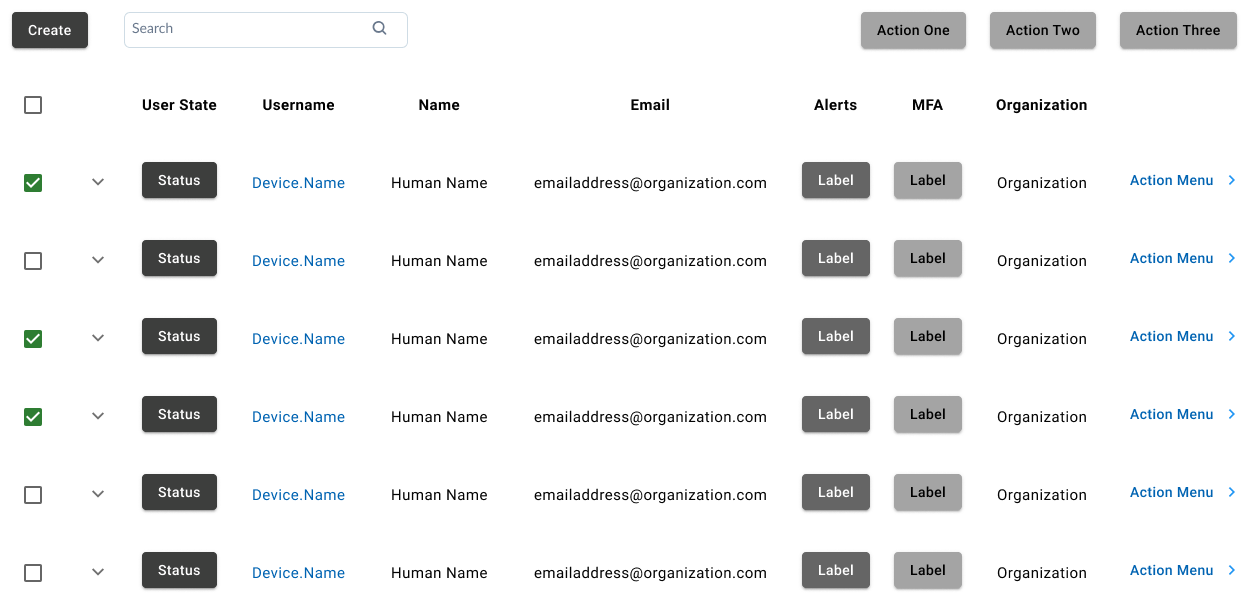The image size is (1258, 606).
Task: Click the light MFA Label in the fifth row
Action: [928, 492]
